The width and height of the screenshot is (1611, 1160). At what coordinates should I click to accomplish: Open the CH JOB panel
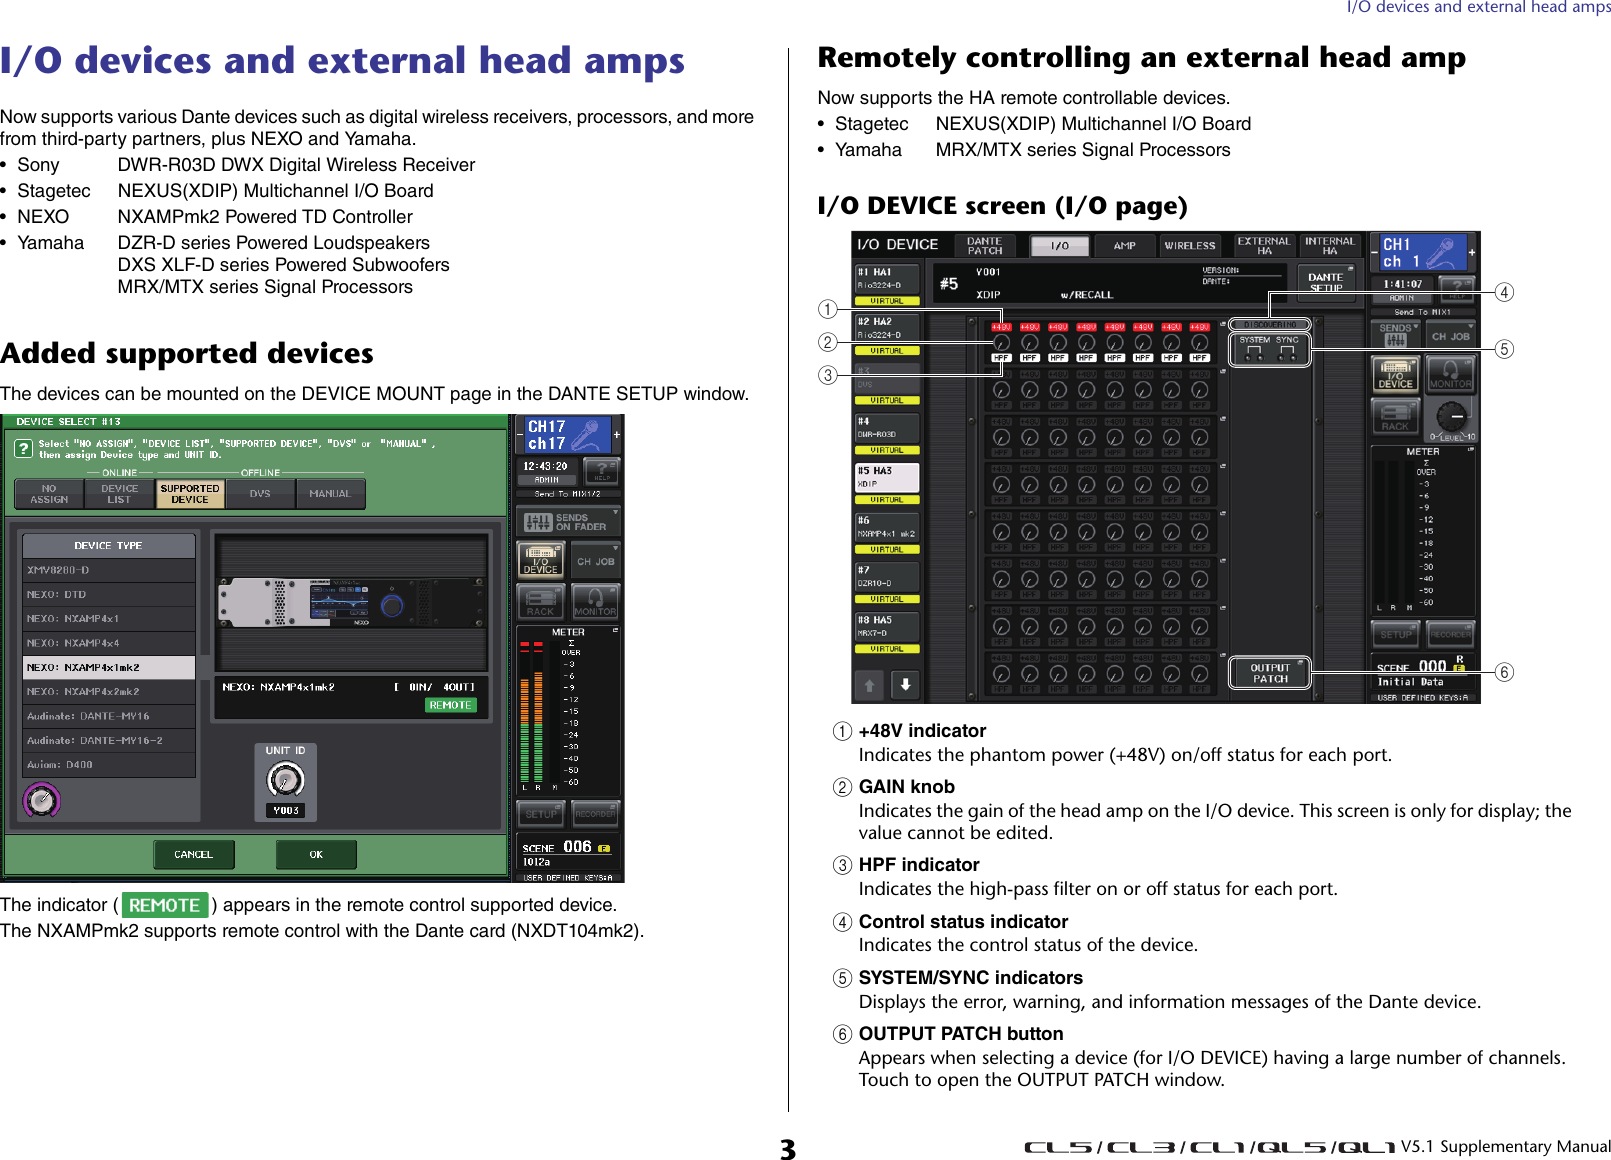tap(595, 561)
